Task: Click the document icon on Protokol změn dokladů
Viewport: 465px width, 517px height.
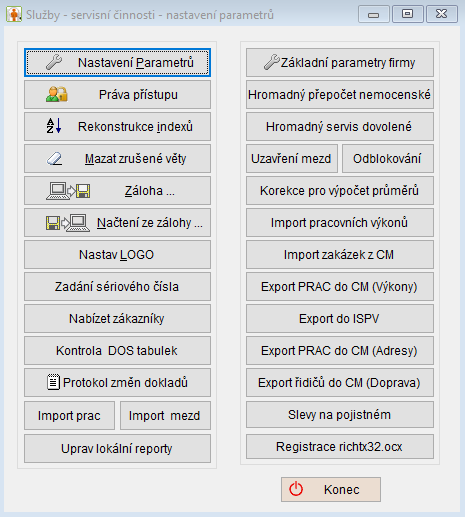Action: (x=53, y=382)
